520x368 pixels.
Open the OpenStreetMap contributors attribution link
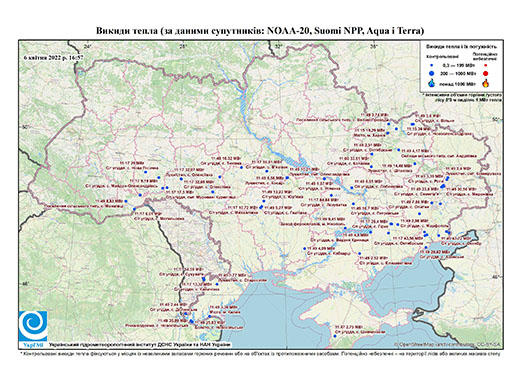click(x=448, y=344)
